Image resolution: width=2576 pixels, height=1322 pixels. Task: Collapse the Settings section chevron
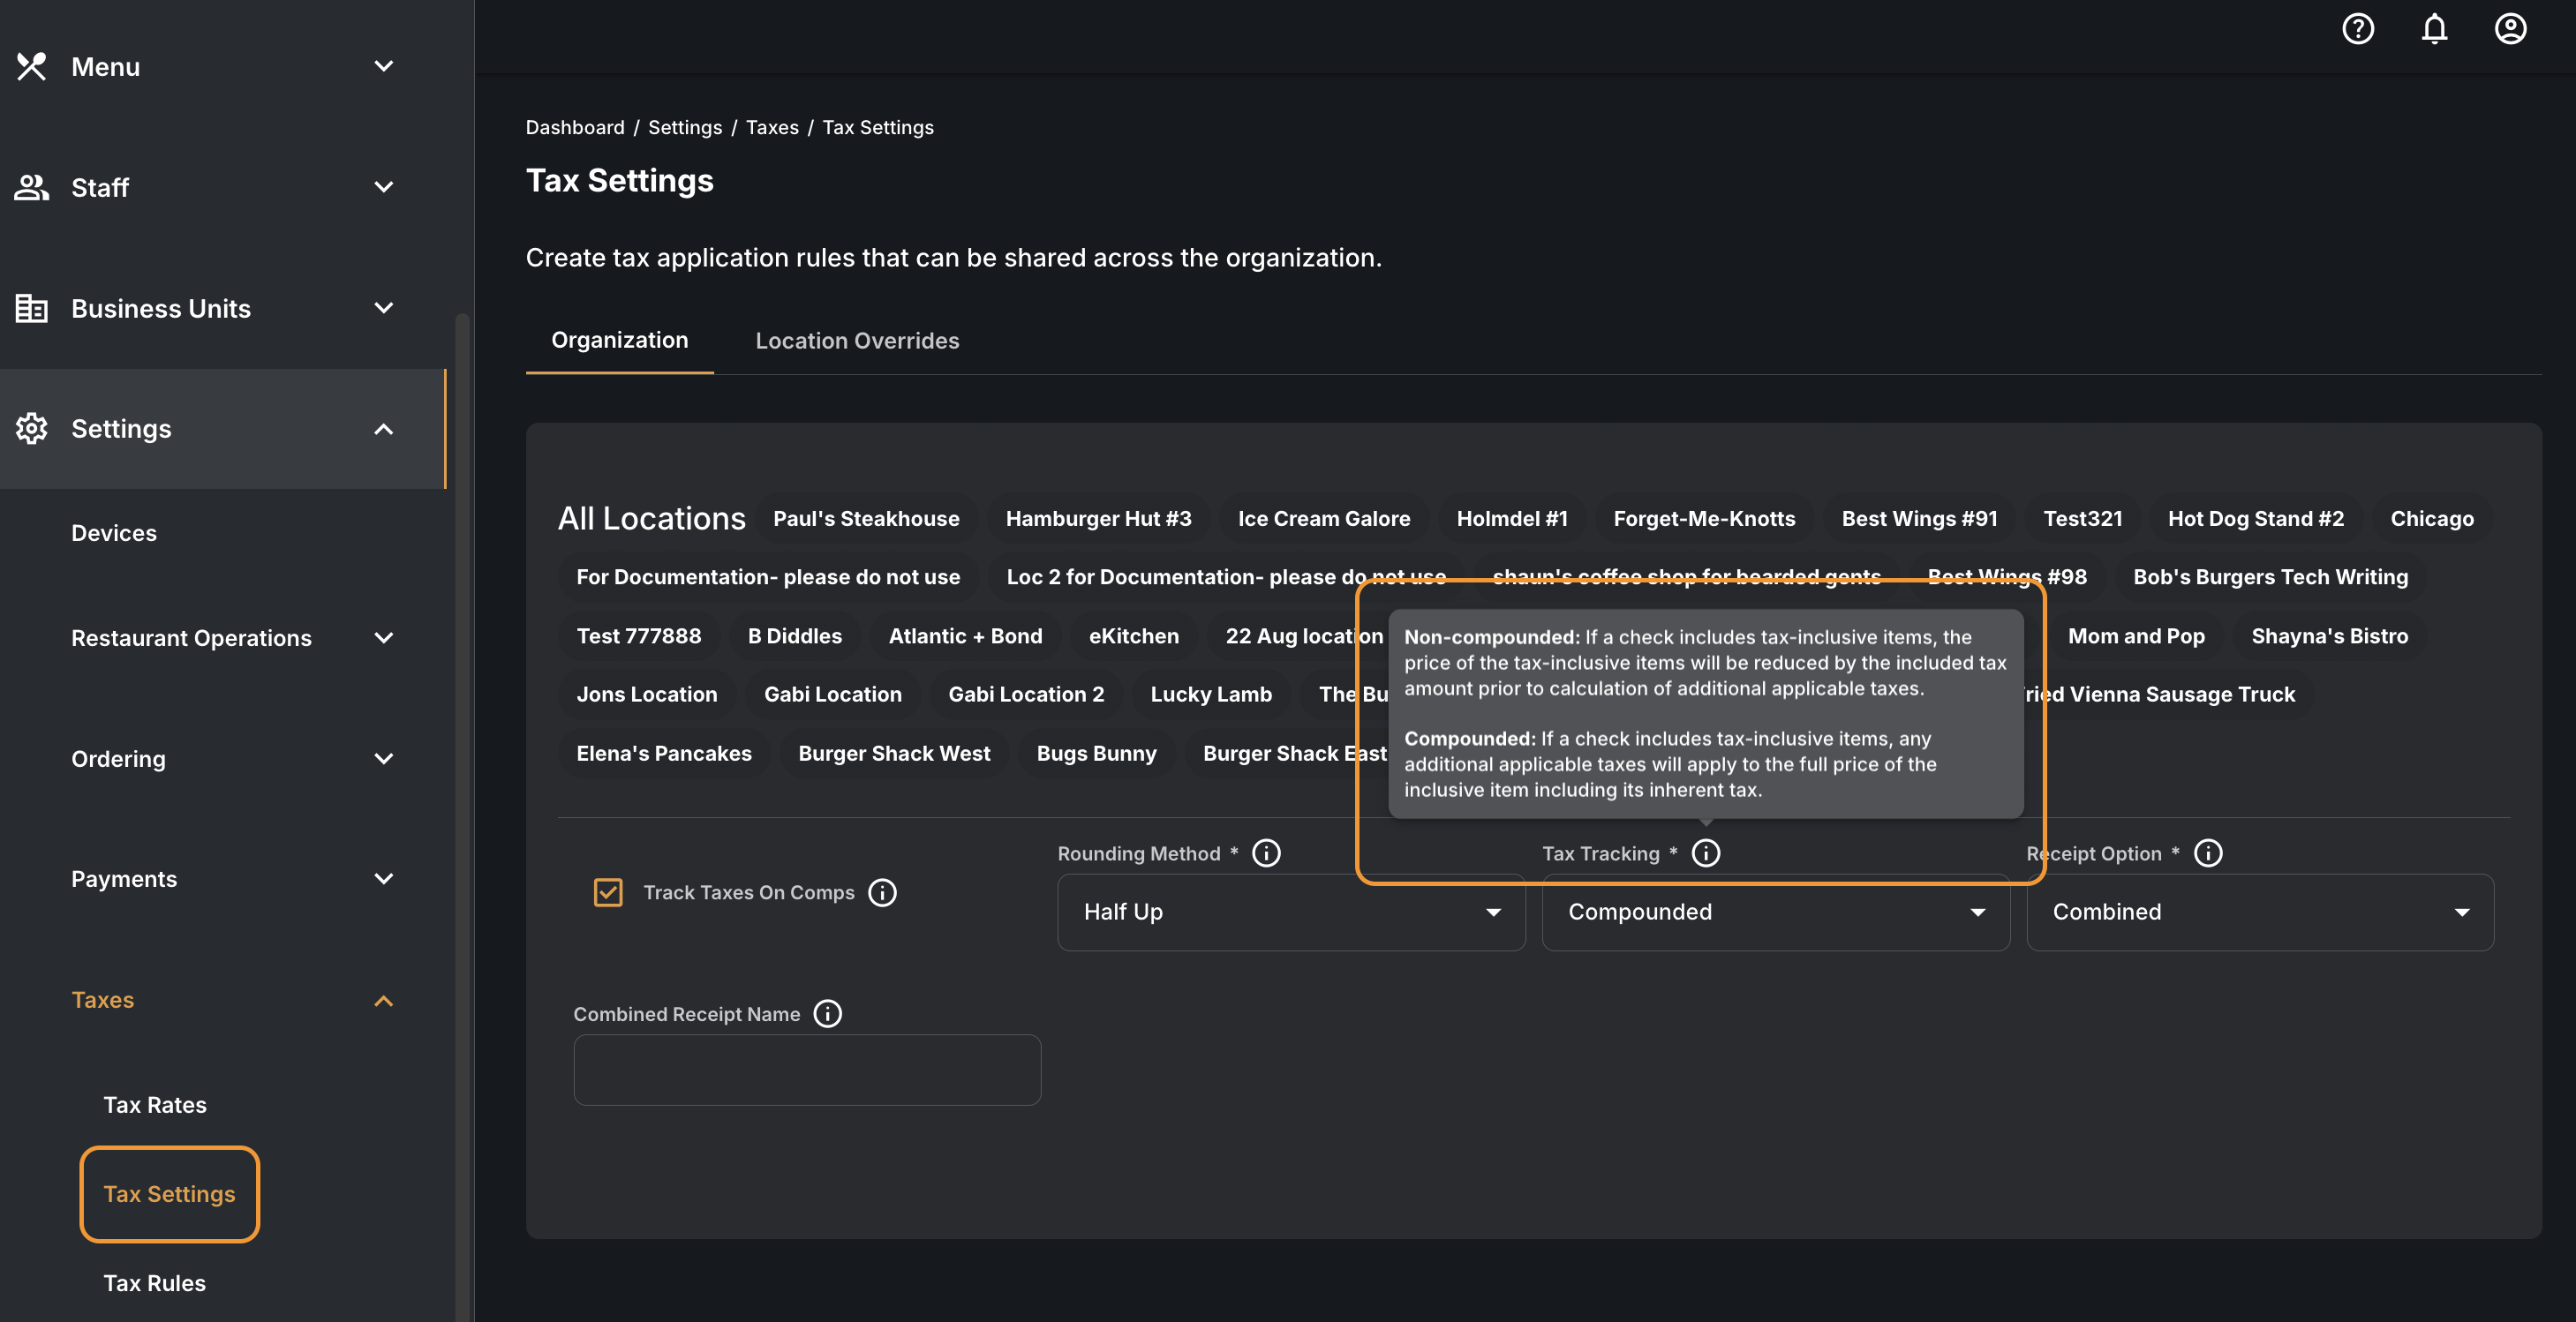(x=383, y=429)
